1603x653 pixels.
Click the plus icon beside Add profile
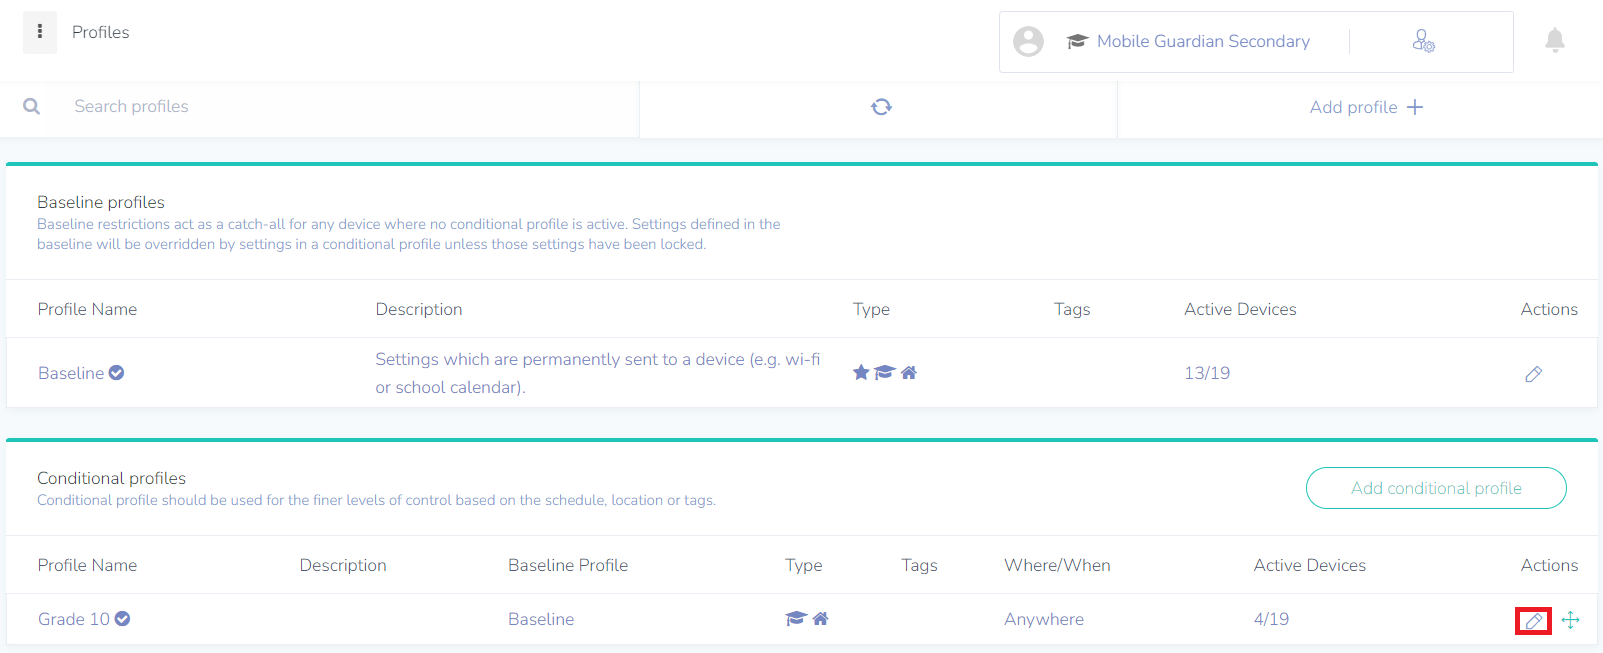point(1415,107)
